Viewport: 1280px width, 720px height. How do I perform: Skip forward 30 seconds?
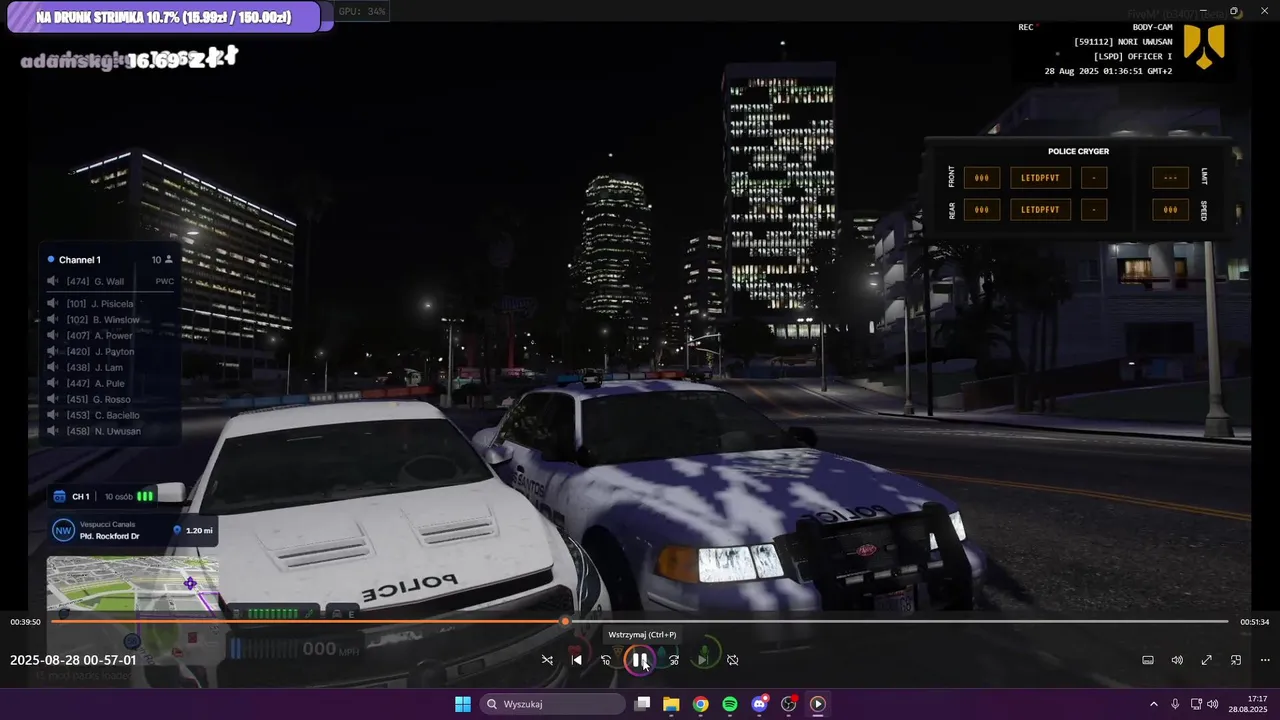(x=674, y=660)
